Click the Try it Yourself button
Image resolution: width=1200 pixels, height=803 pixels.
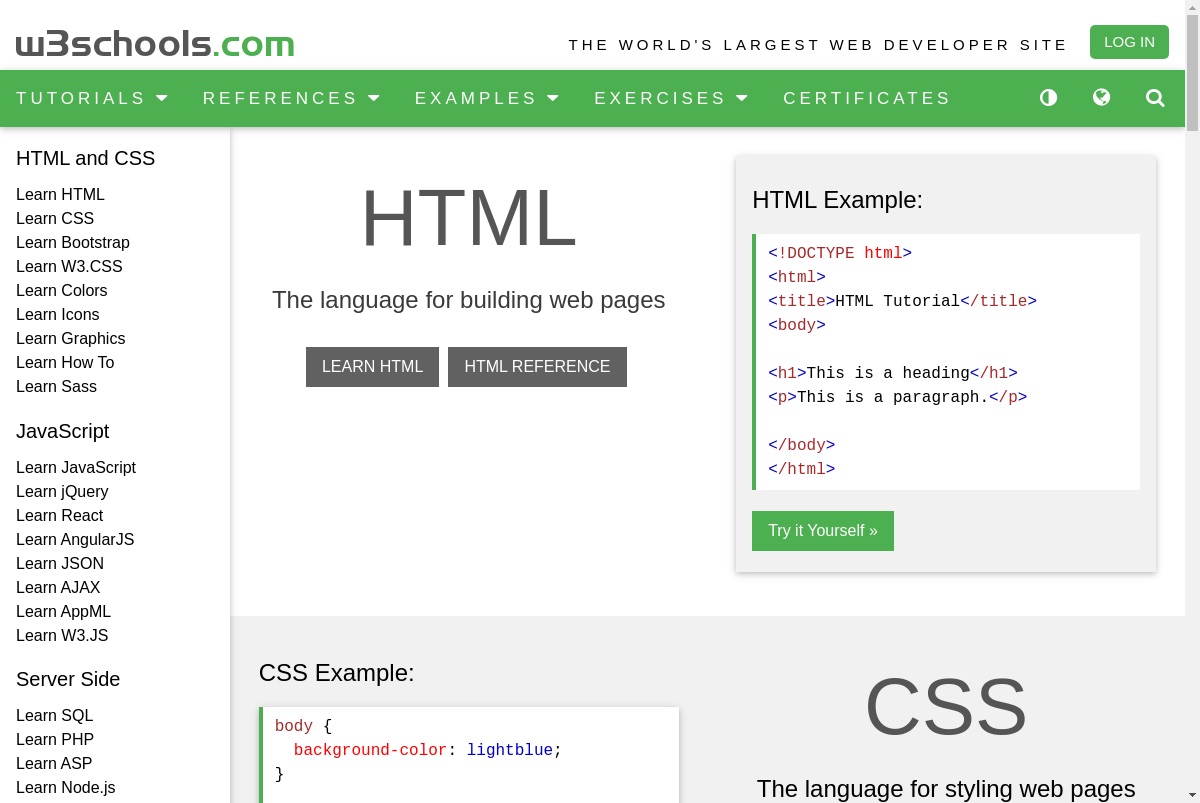pos(823,531)
